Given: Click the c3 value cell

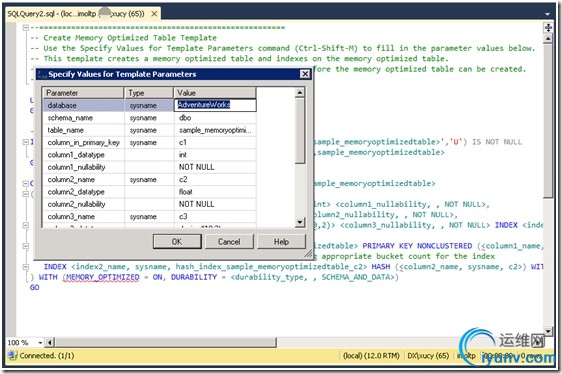Looking at the screenshot, I should 215,217.
